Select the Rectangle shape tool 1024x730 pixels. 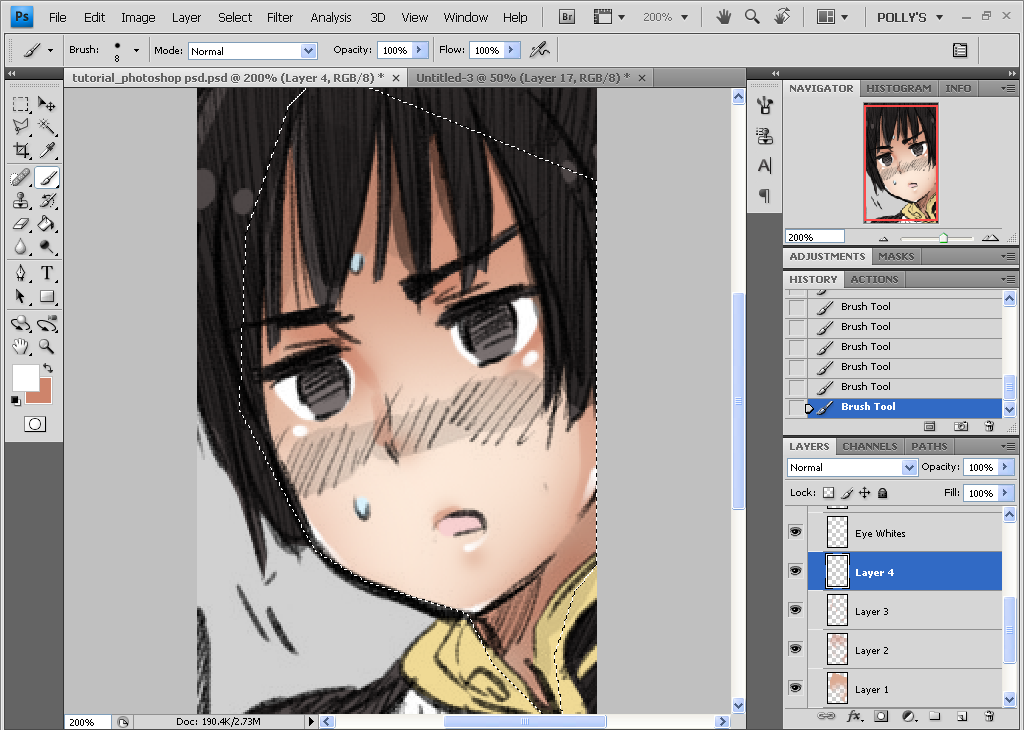coord(46,296)
